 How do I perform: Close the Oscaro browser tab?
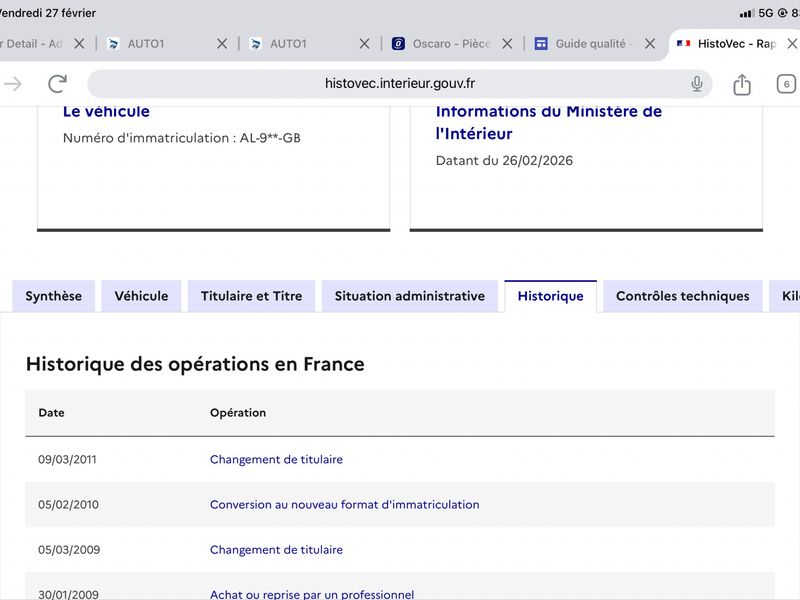click(507, 44)
